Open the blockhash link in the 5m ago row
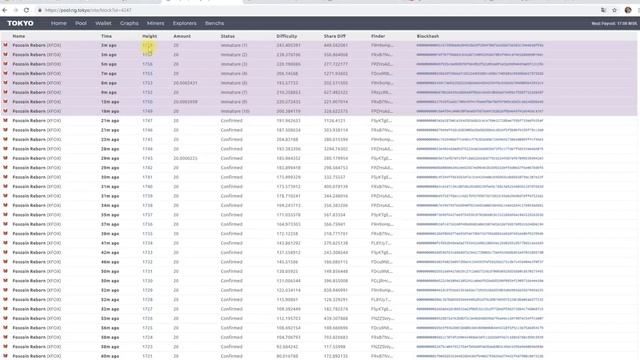This screenshot has height=360, width=640. 480,64
